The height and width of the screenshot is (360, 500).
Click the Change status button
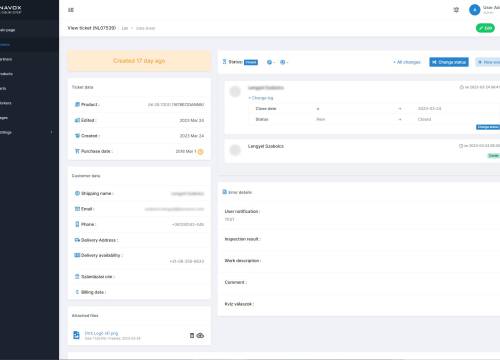point(449,62)
